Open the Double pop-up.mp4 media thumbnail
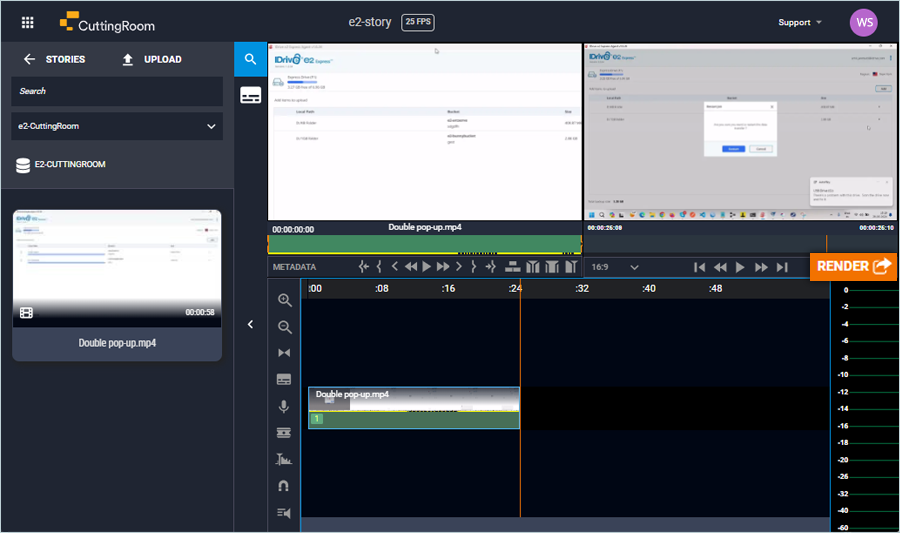Viewport: 900px width, 533px height. coord(117,268)
